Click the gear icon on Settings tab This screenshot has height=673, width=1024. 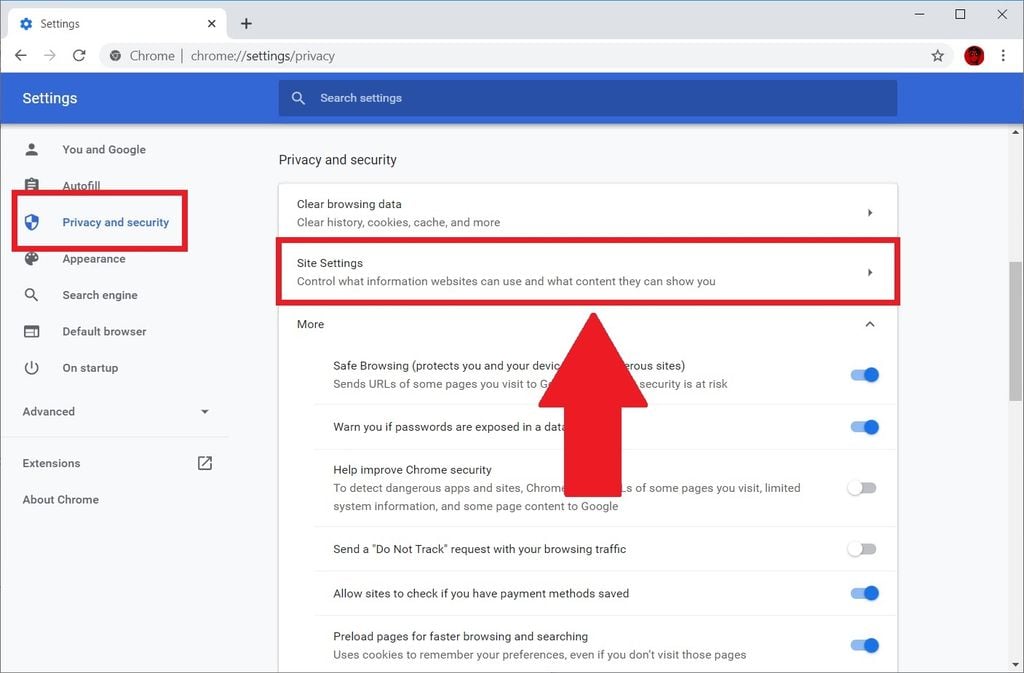[26, 23]
